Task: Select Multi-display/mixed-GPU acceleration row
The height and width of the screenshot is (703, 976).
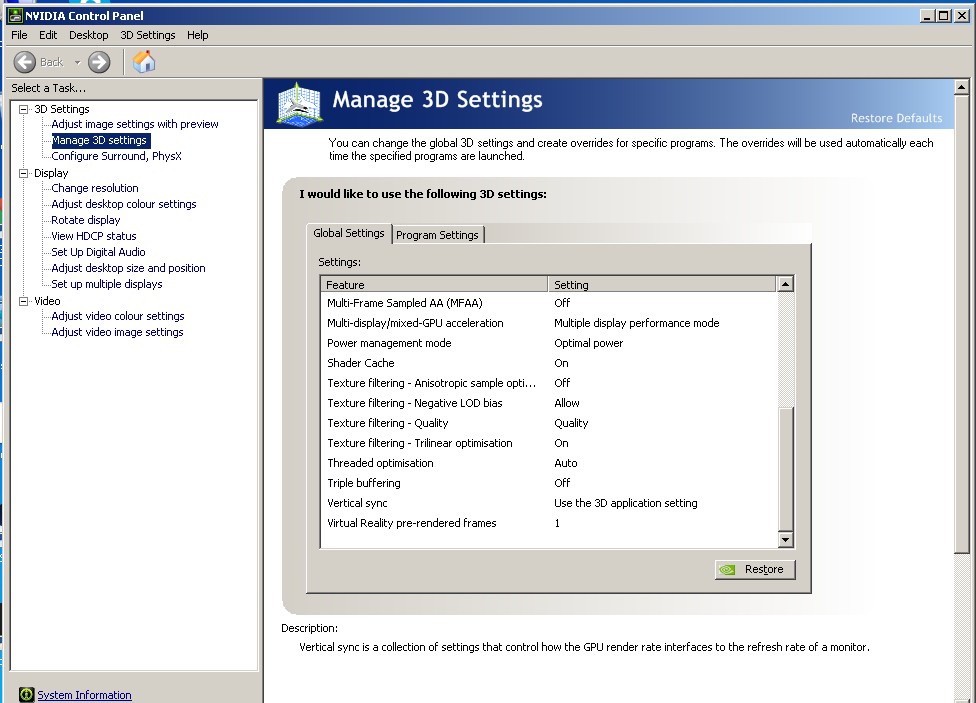Action: 549,323
